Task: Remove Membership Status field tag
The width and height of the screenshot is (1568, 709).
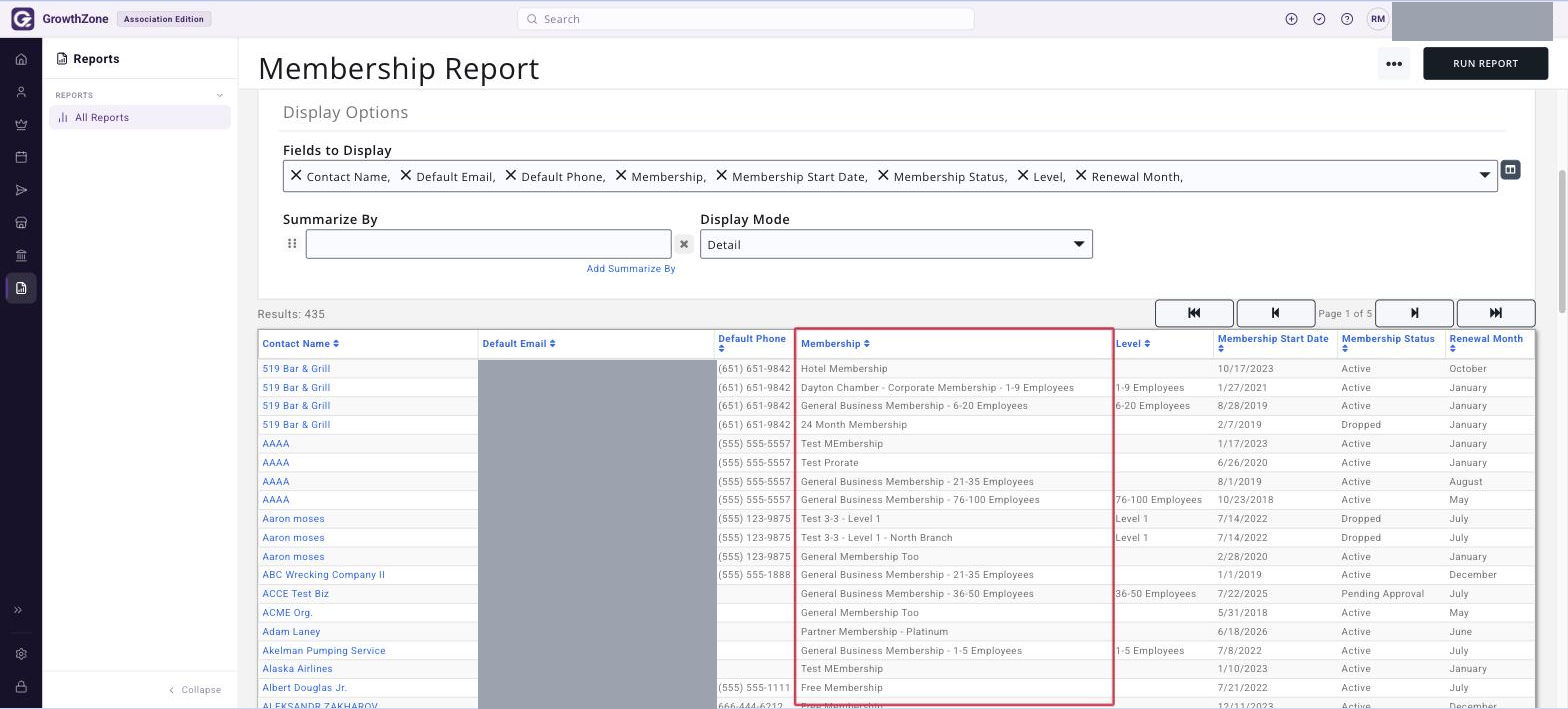Action: click(x=883, y=175)
